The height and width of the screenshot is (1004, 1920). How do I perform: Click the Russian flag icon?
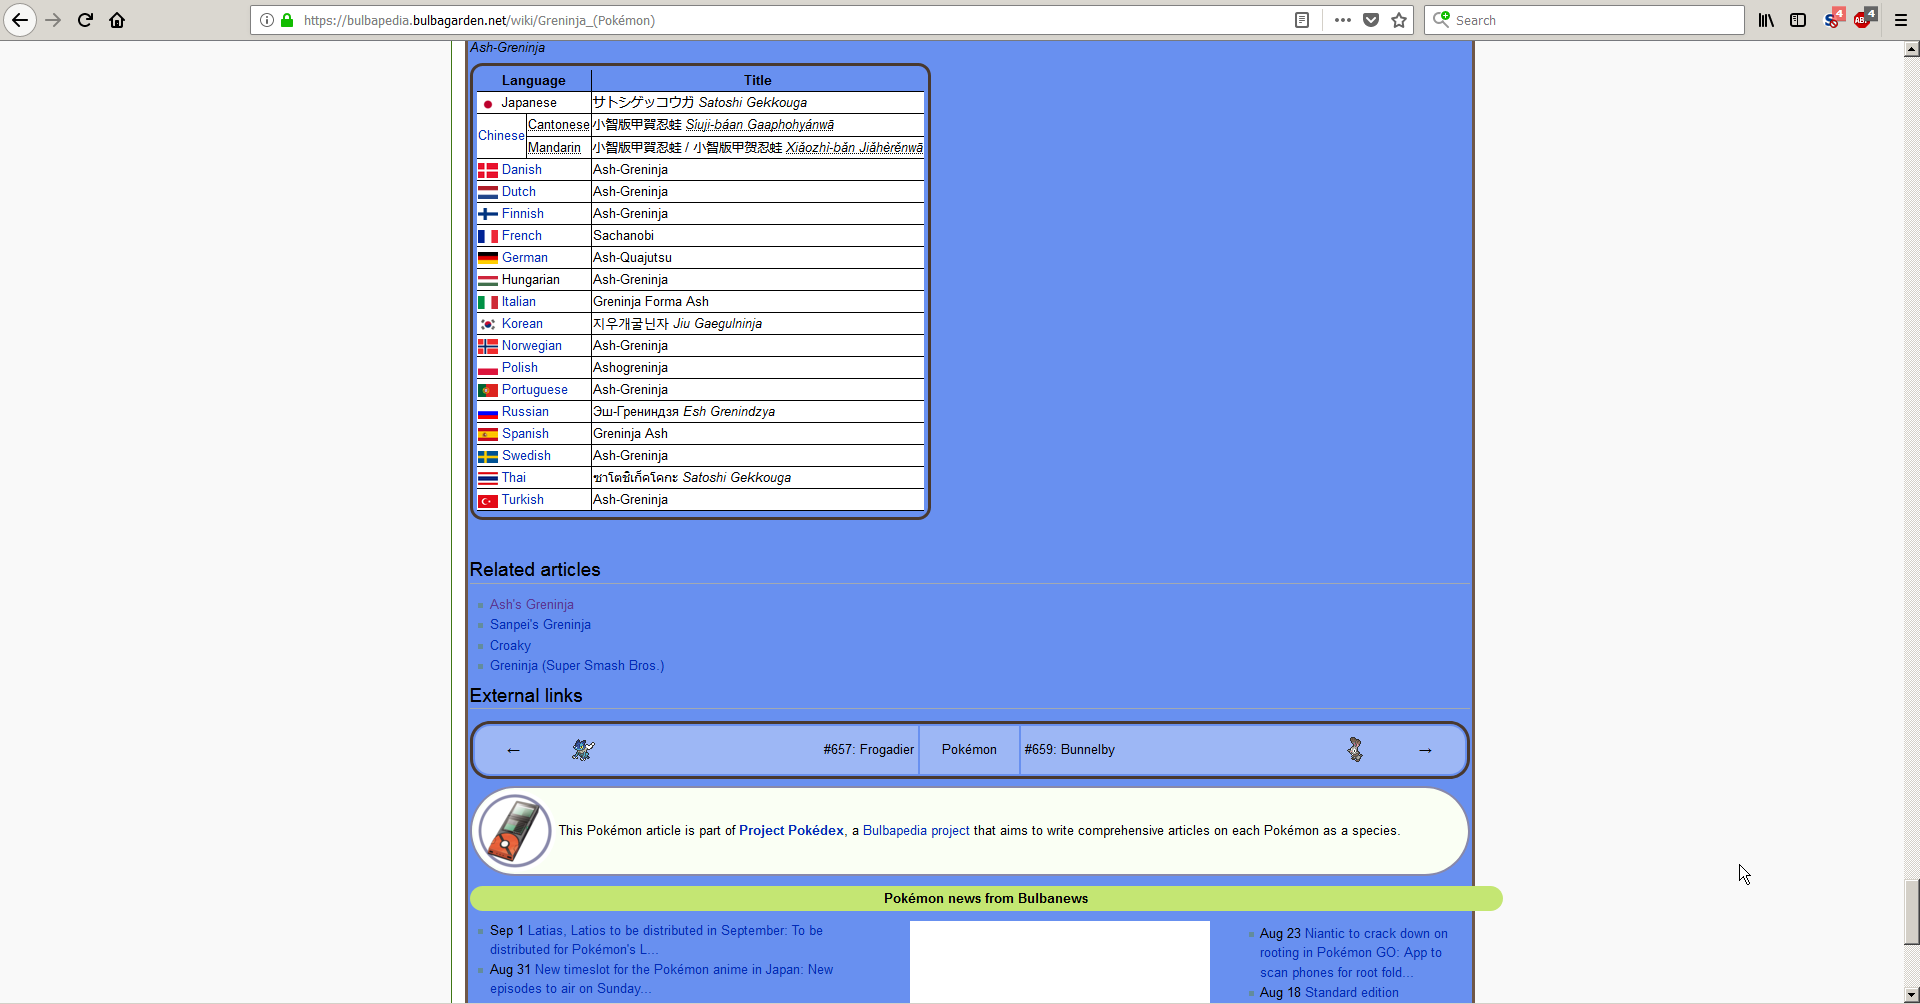tap(488, 412)
